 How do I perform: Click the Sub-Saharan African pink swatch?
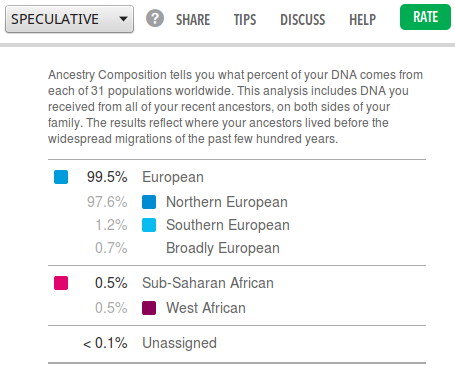tap(61, 283)
